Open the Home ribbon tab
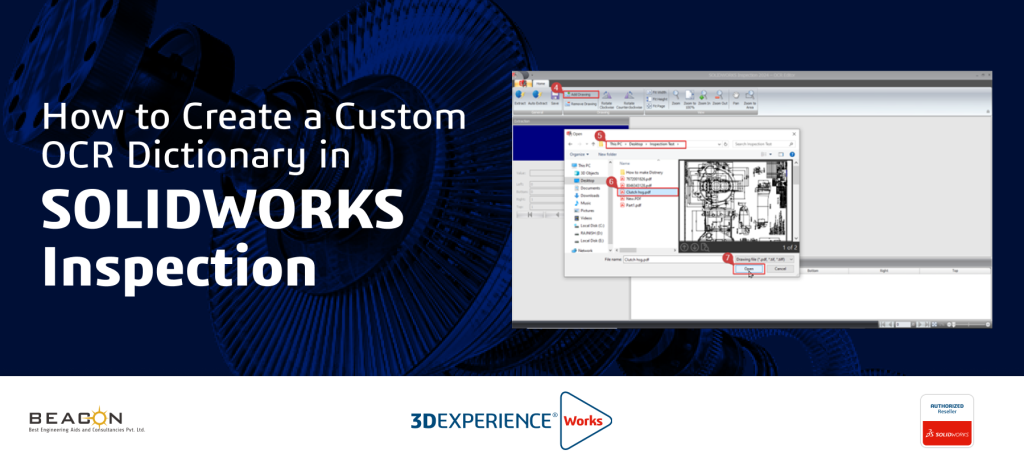Screen dimensions: 1024x466 pyautogui.click(x=541, y=84)
